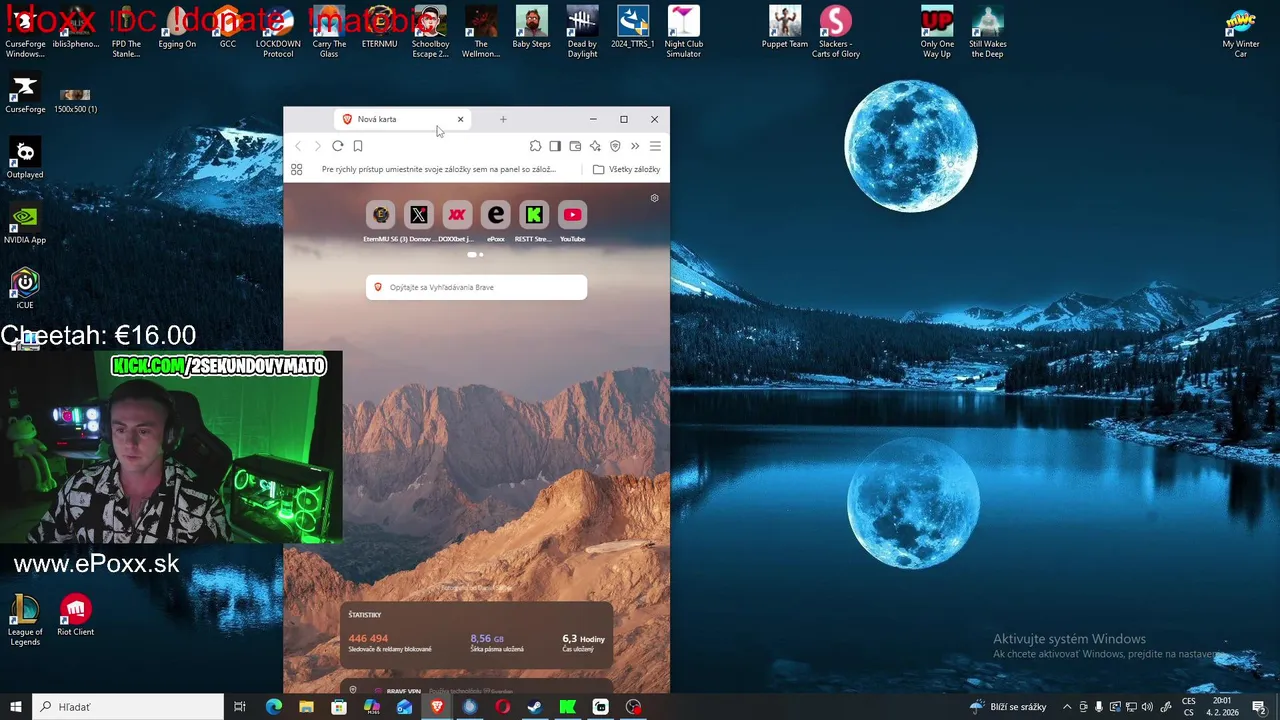The height and width of the screenshot is (720, 1280).
Task: Expand hidden toolbar items chevron
Action: [635, 146]
